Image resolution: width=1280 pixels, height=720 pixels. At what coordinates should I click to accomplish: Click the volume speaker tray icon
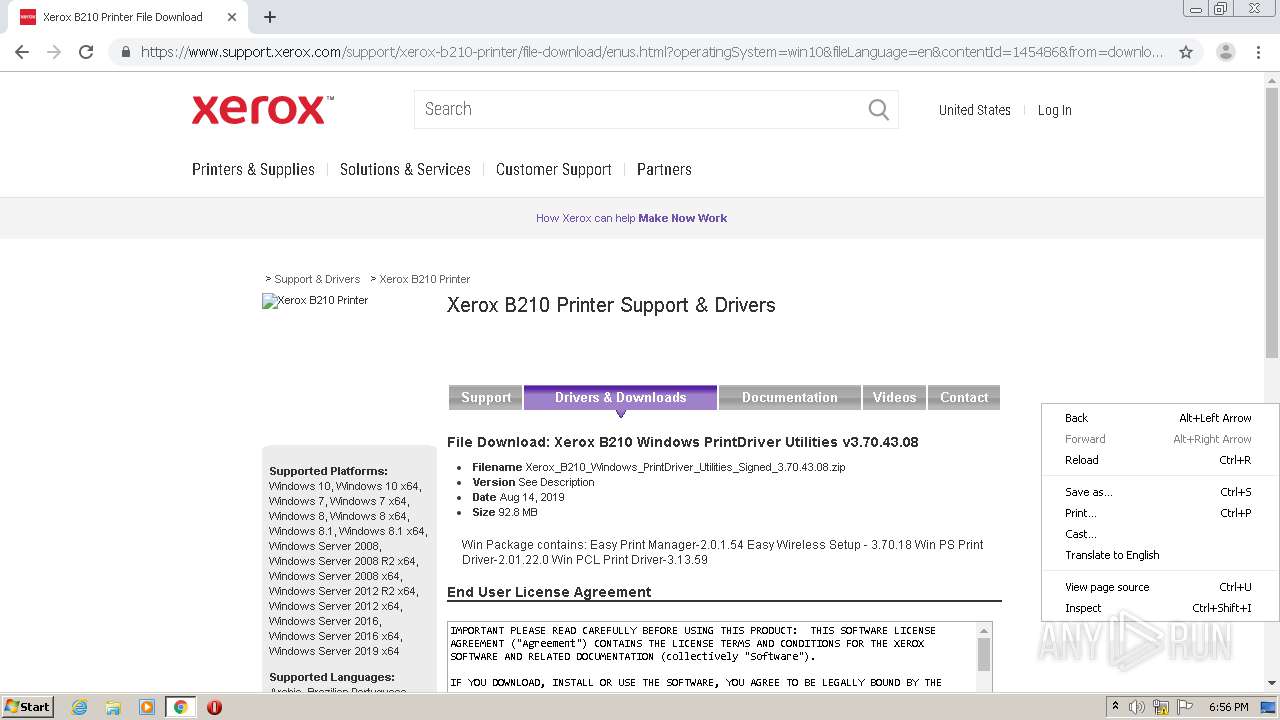(x=1137, y=707)
